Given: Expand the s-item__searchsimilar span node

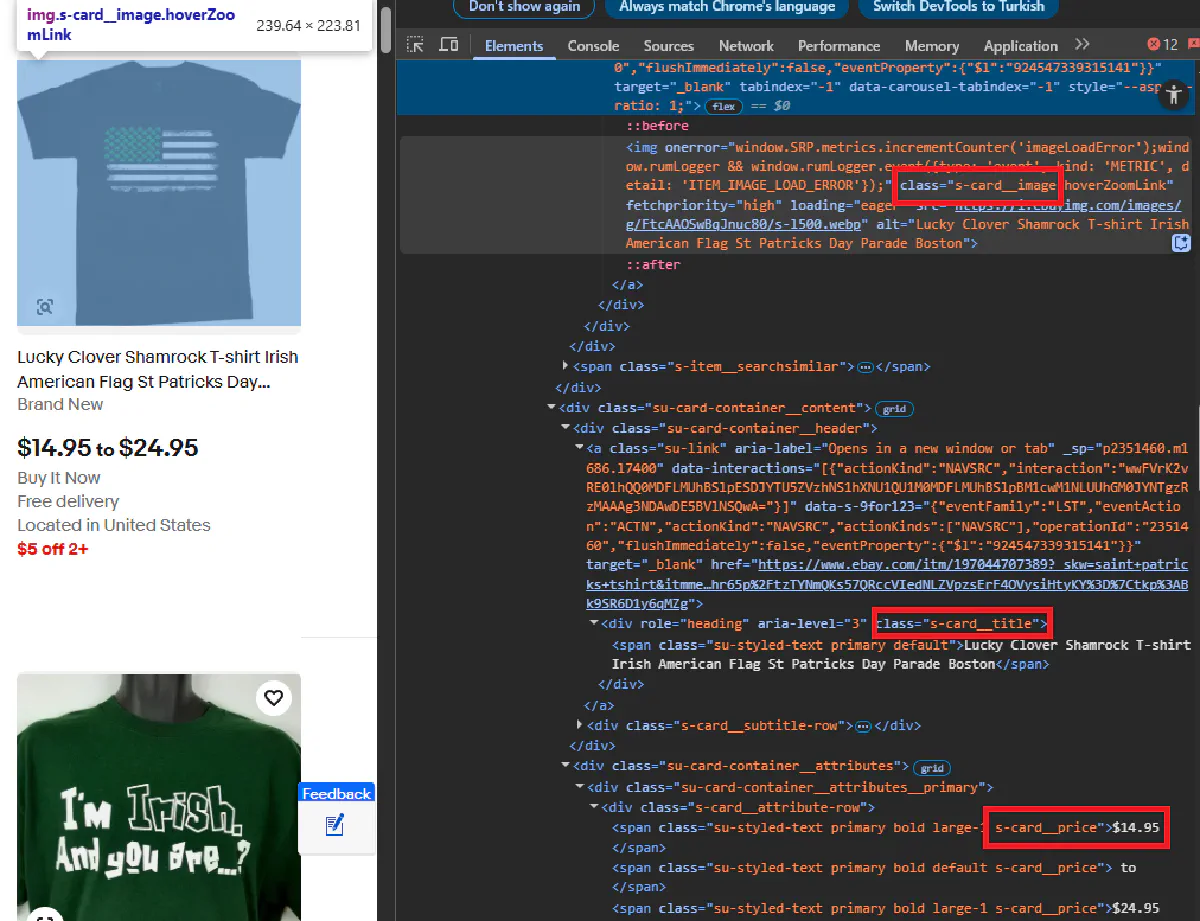Looking at the screenshot, I should coord(567,367).
